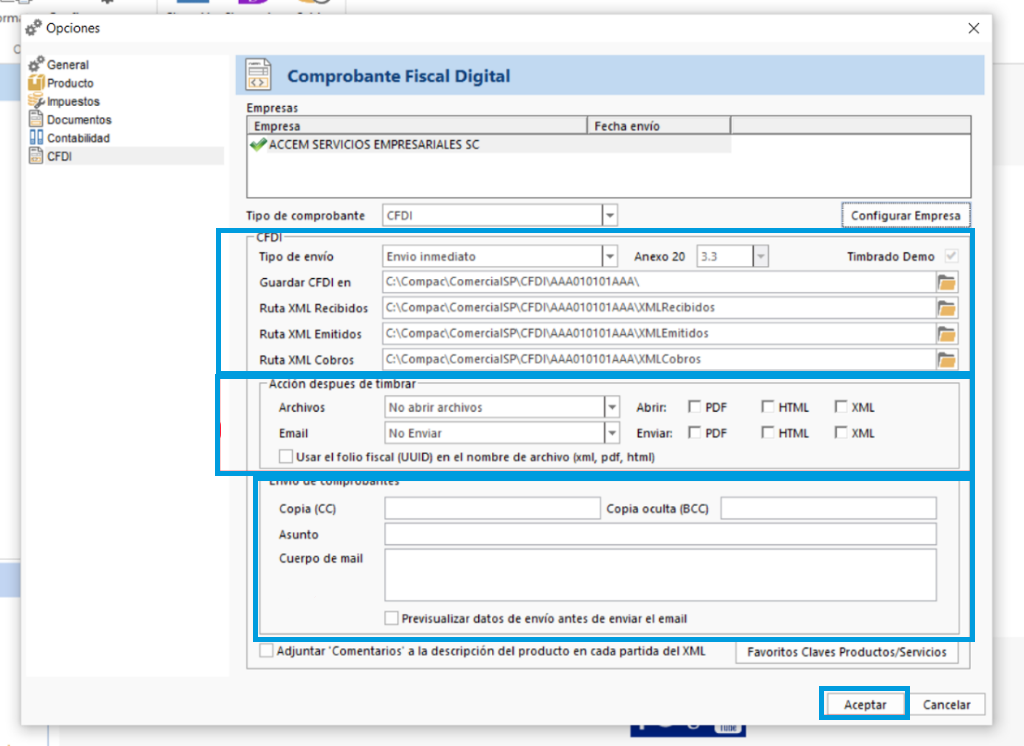Click folder icon beside Guardar CFDI en
This screenshot has width=1024, height=746.
pos(946,283)
